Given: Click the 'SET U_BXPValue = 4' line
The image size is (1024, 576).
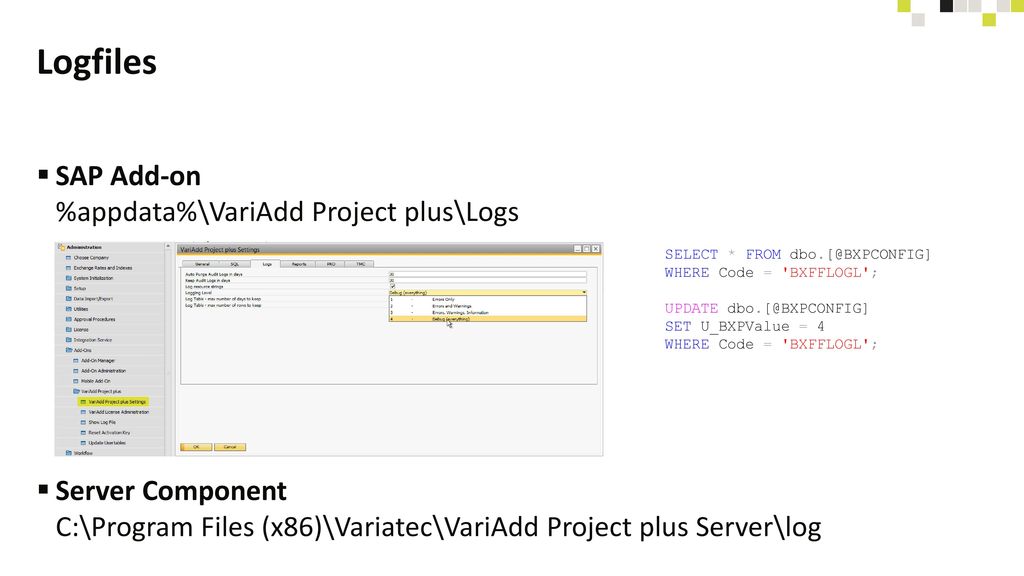Looking at the screenshot, I should click(x=744, y=326).
